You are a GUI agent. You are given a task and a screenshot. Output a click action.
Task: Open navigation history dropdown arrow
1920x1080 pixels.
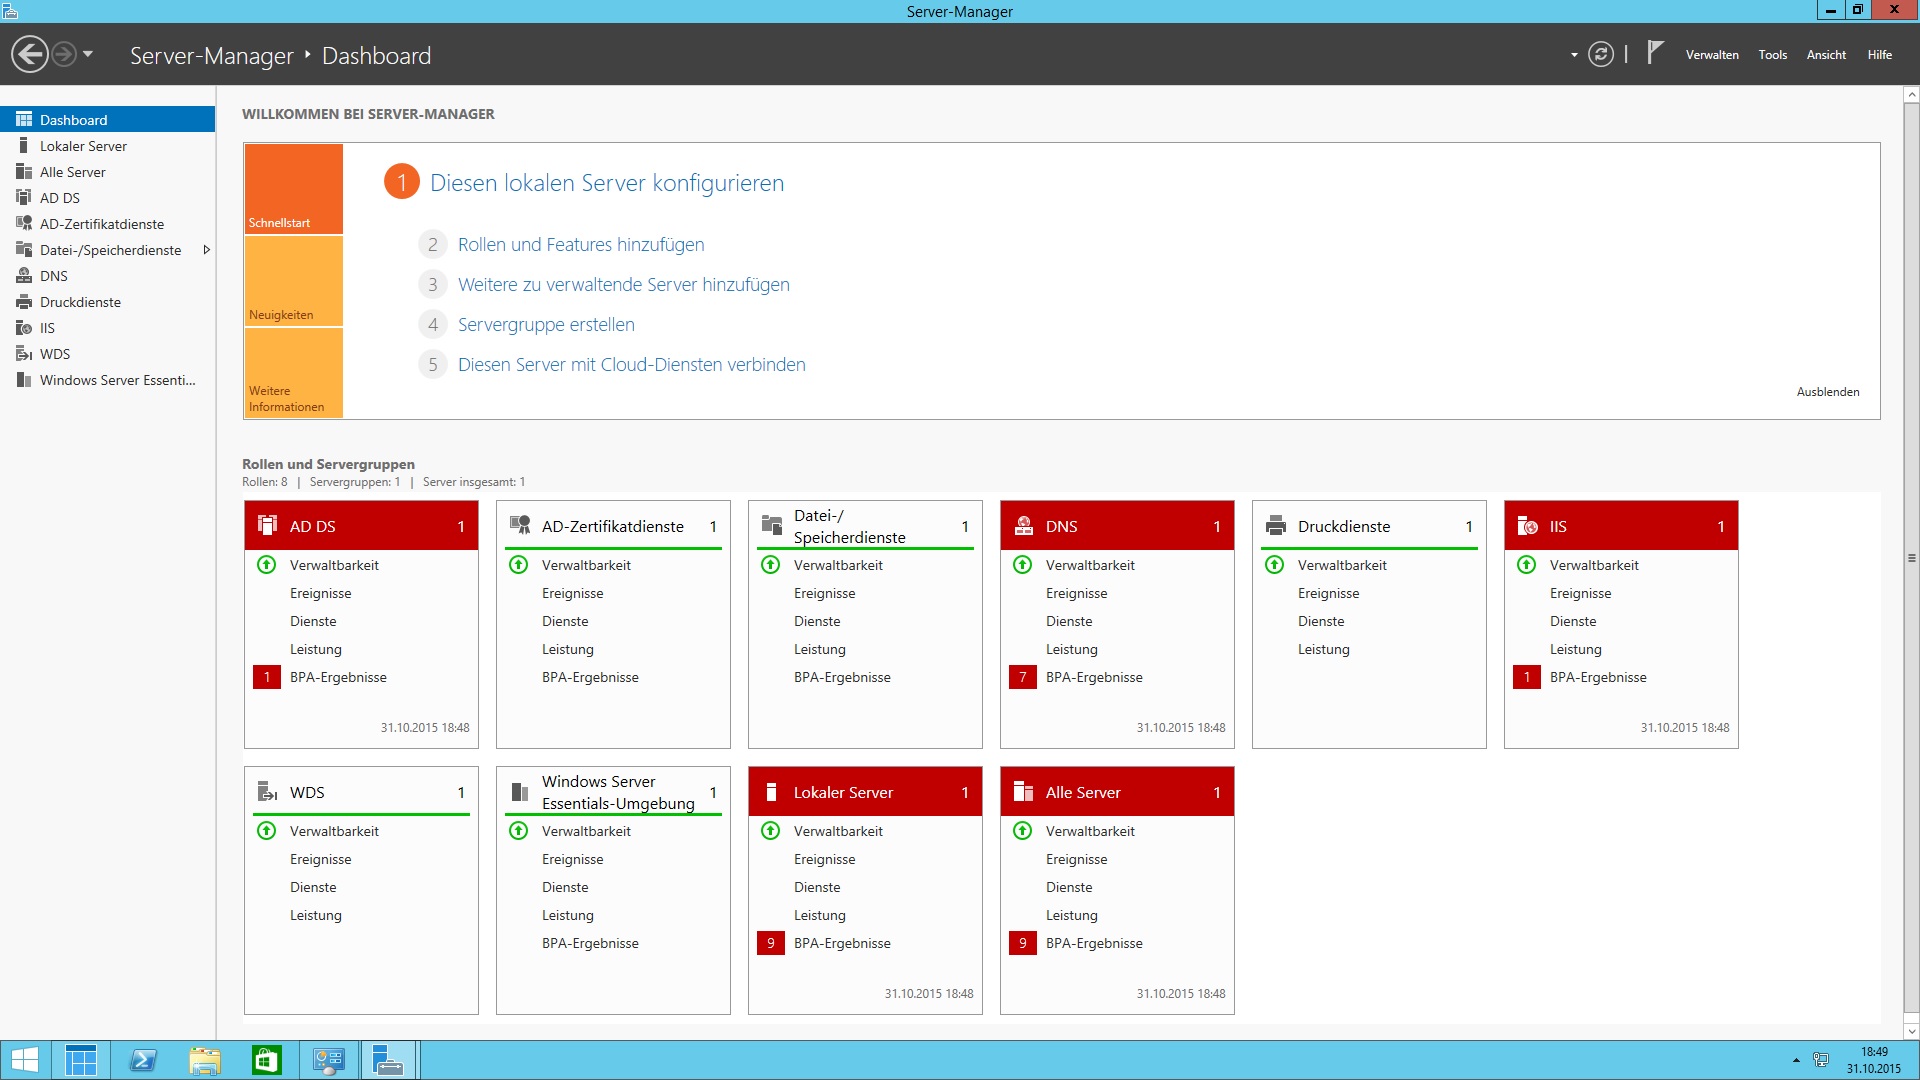click(88, 54)
